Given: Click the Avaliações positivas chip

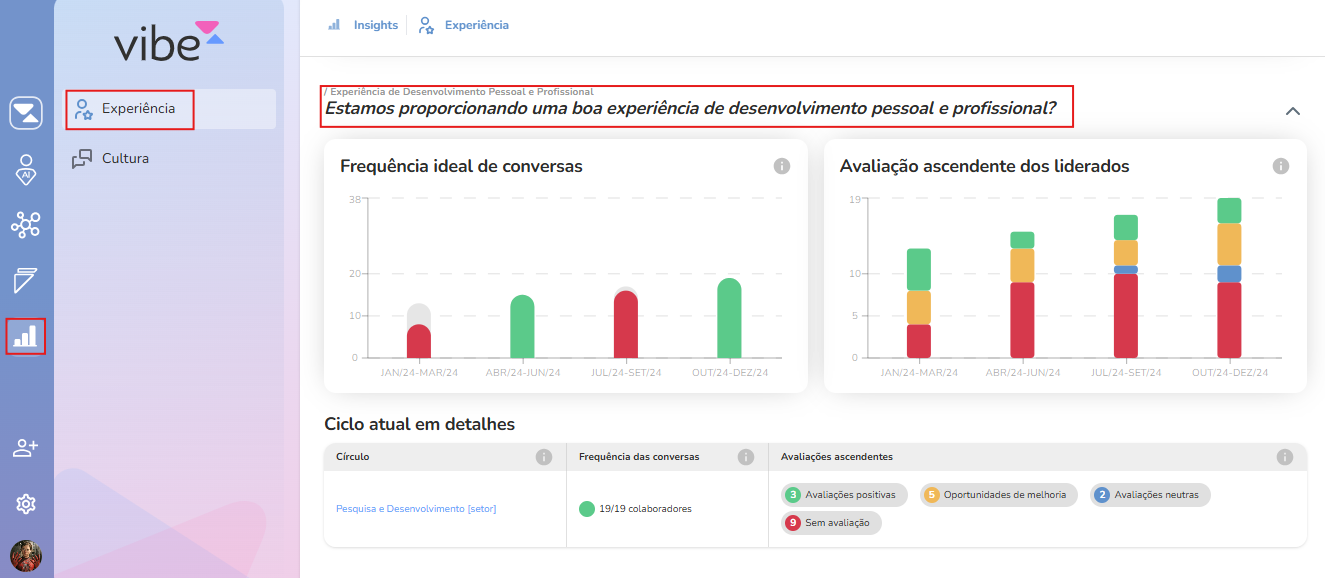Looking at the screenshot, I should (845, 495).
